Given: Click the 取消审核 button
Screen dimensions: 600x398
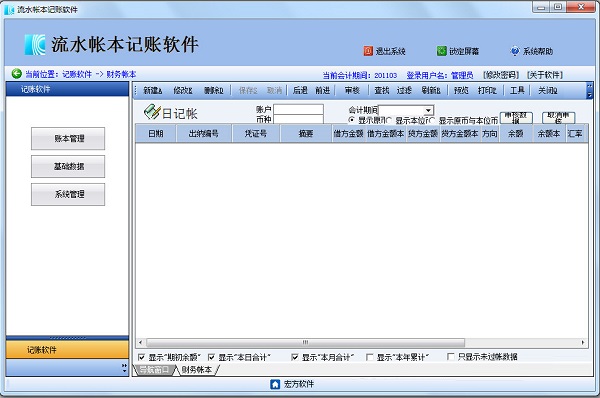Looking at the screenshot, I should 558,118.
